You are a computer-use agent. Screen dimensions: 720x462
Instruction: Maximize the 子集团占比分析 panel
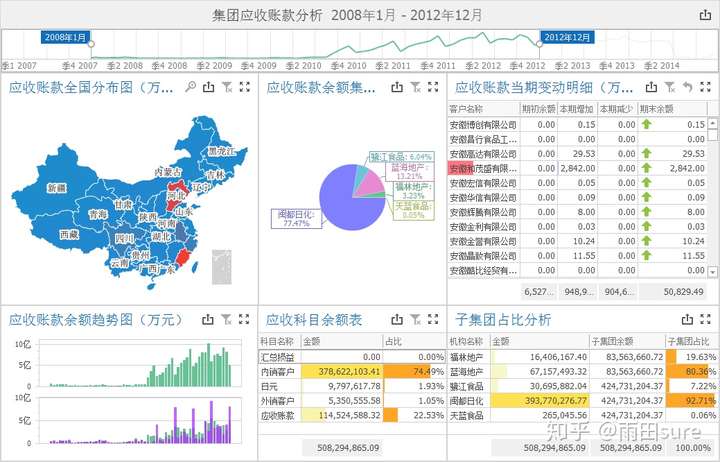pos(705,319)
